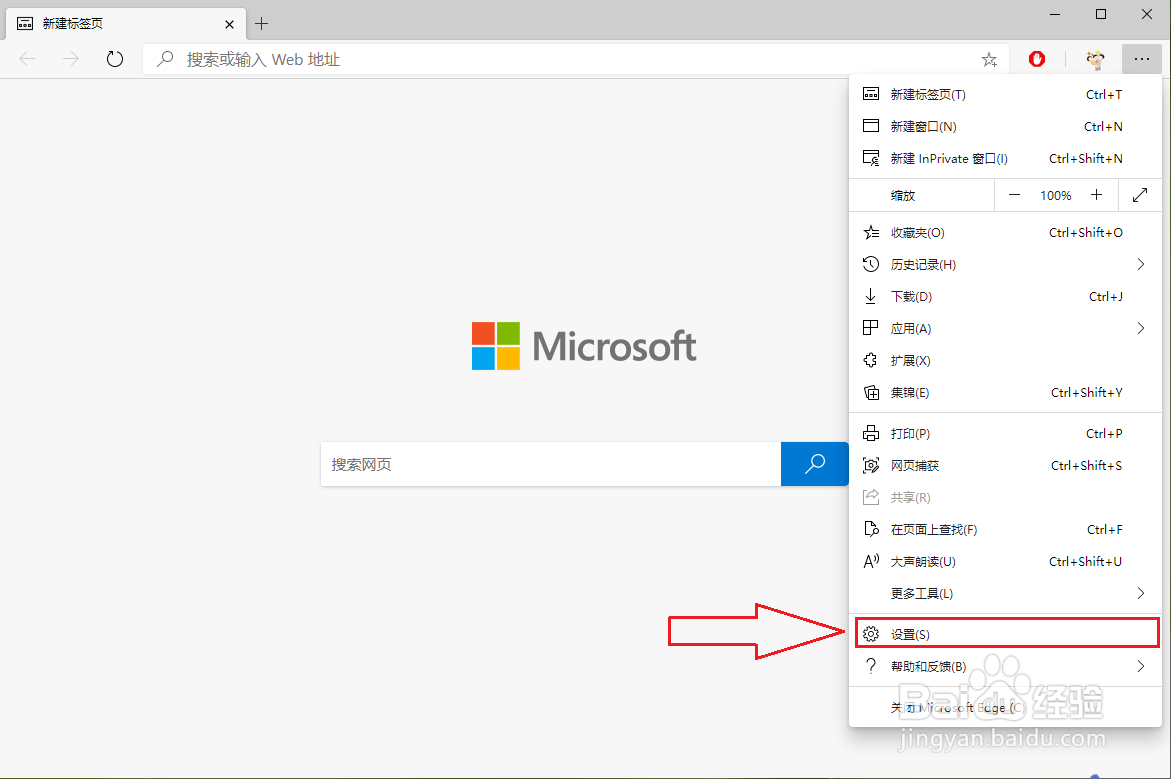Choose 新建标签页(T) from menu
Image resolution: width=1171 pixels, height=779 pixels.
(x=1005, y=94)
